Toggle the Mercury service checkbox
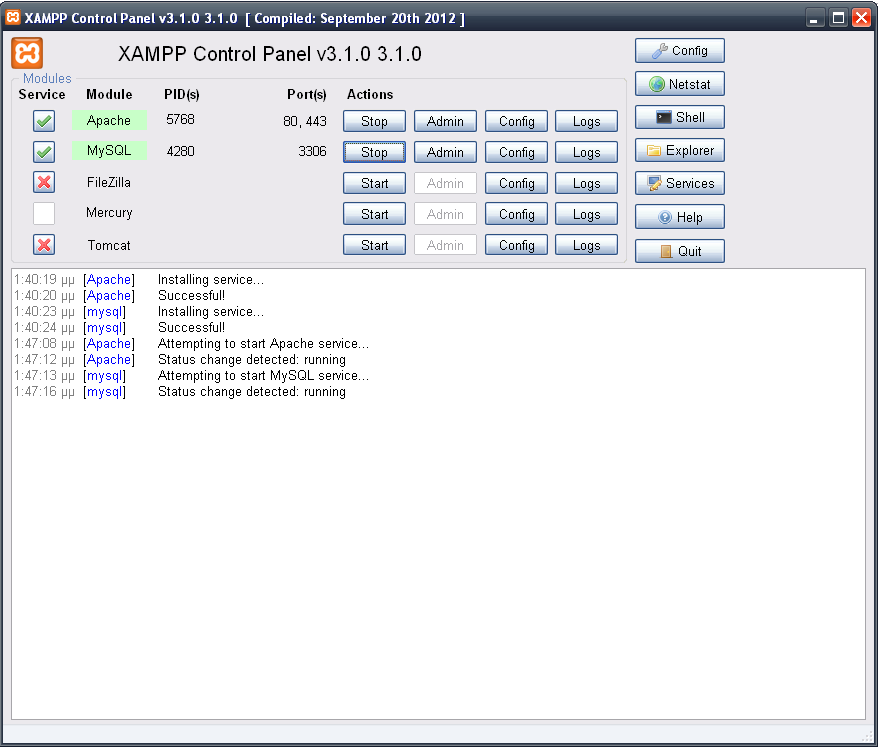The height and width of the screenshot is (747, 878). point(44,213)
